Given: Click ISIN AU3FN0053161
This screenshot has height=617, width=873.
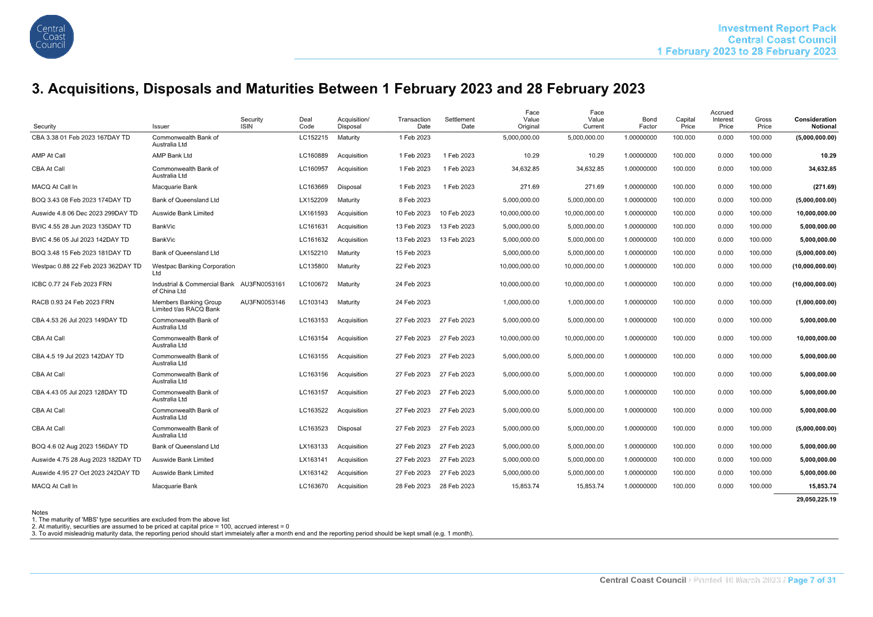Looking at the screenshot, I should pos(262,285).
